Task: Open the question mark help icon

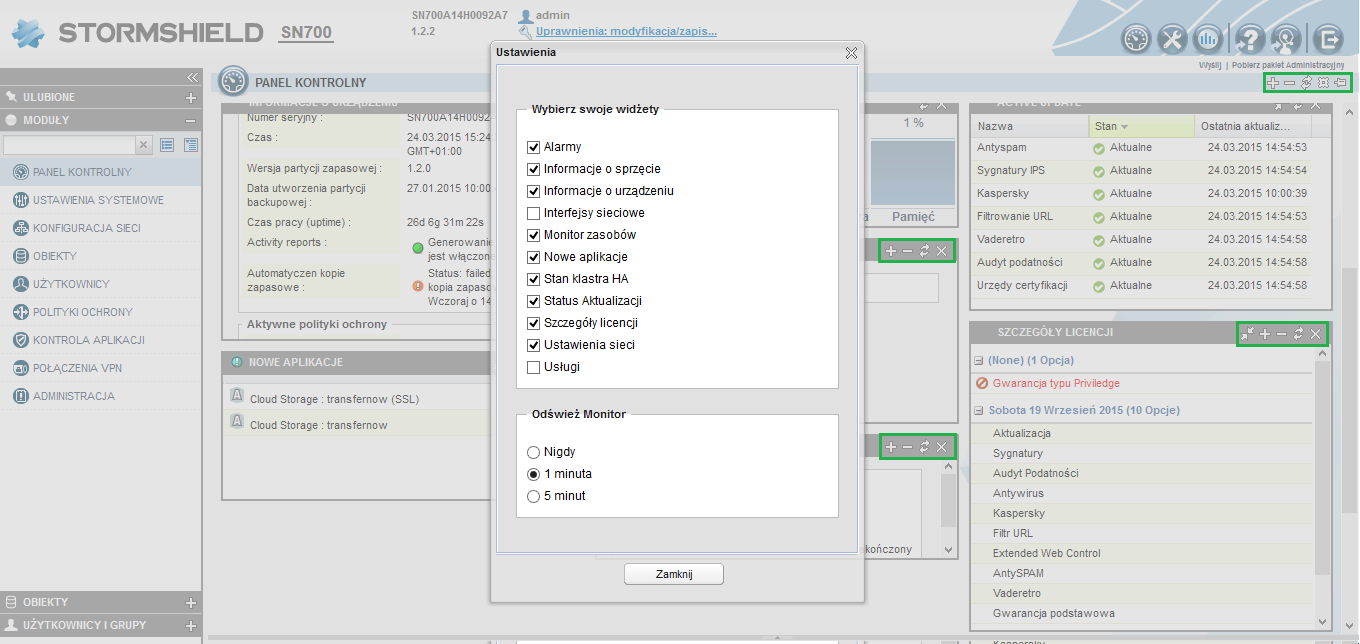Action: coord(1252,40)
